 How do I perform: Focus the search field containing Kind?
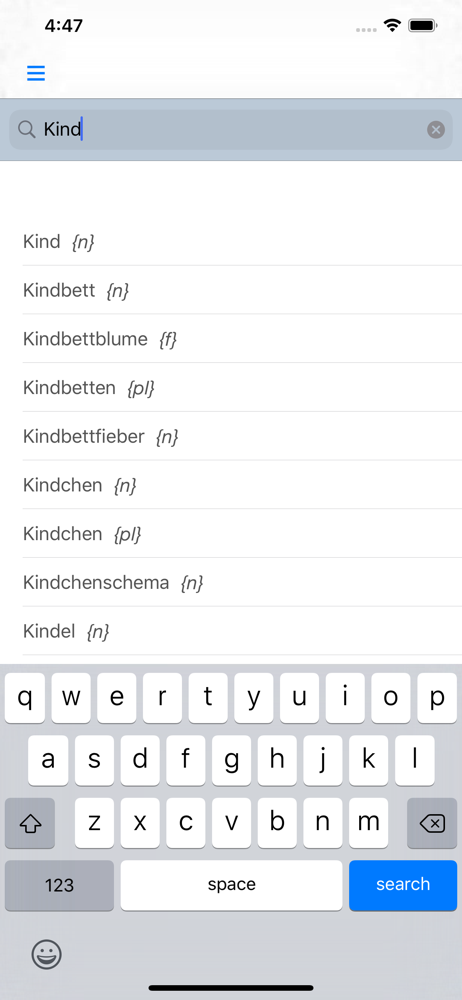tap(231, 130)
